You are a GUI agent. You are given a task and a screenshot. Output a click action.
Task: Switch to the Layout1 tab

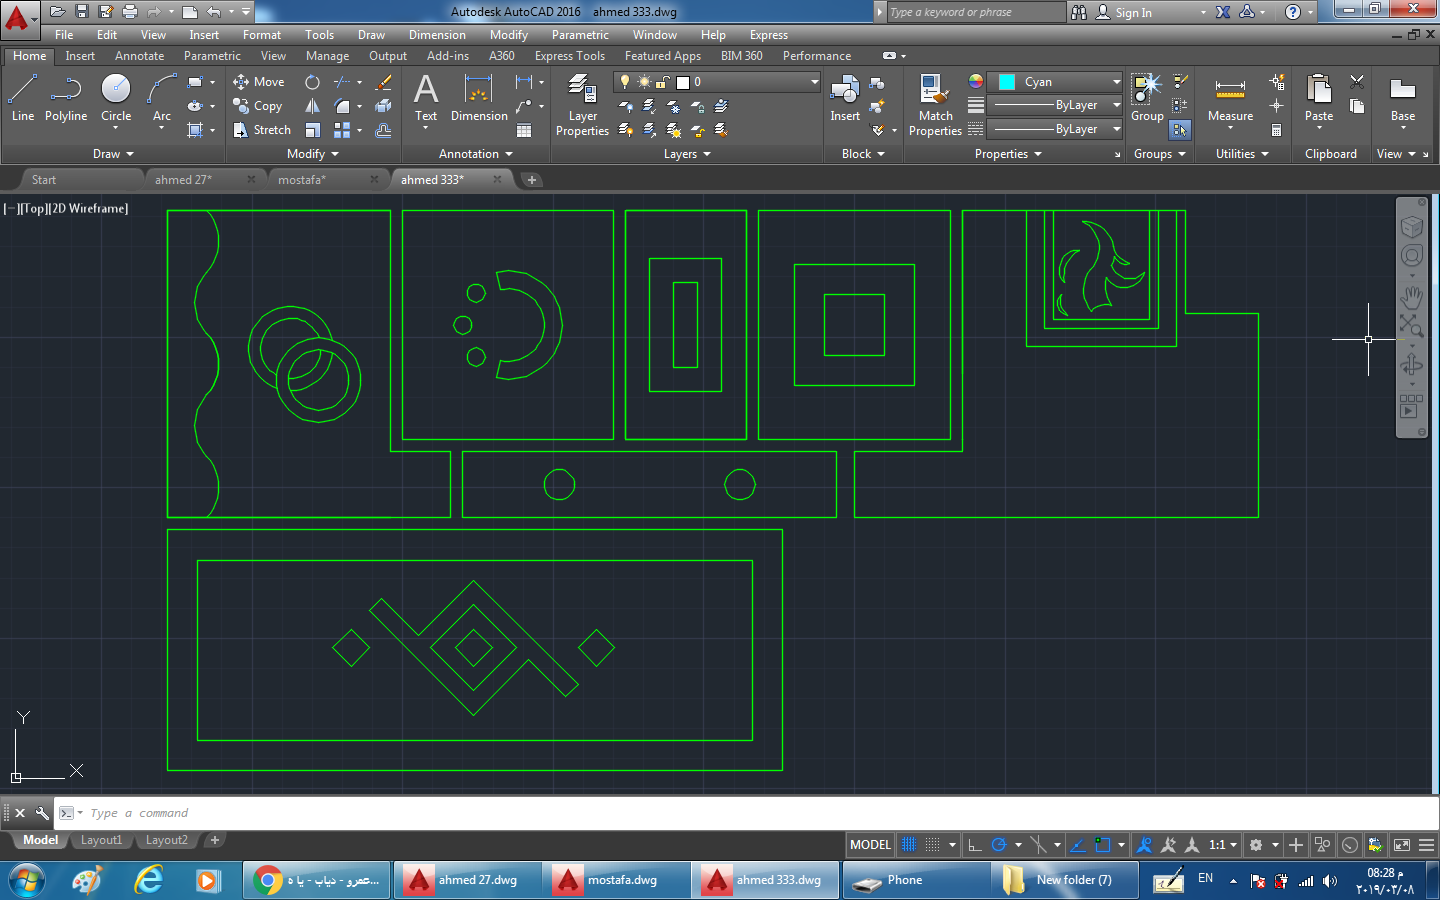[101, 841]
